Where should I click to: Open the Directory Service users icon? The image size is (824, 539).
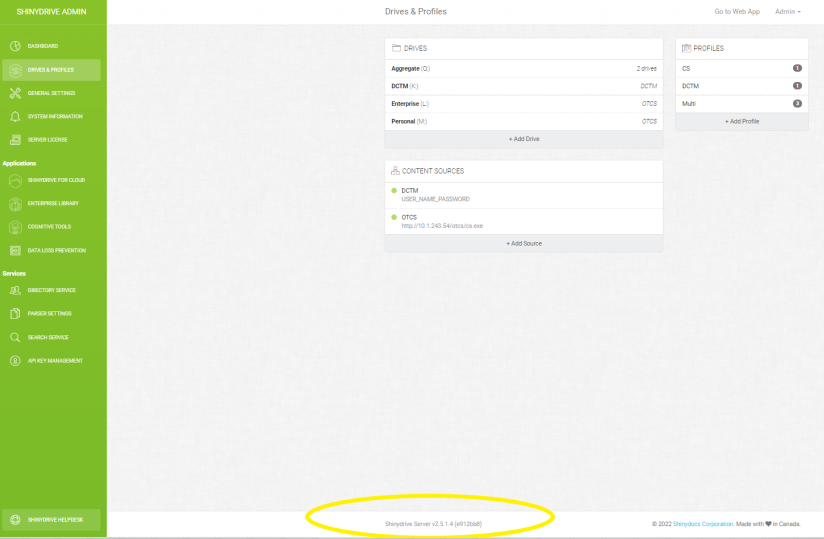[15, 290]
